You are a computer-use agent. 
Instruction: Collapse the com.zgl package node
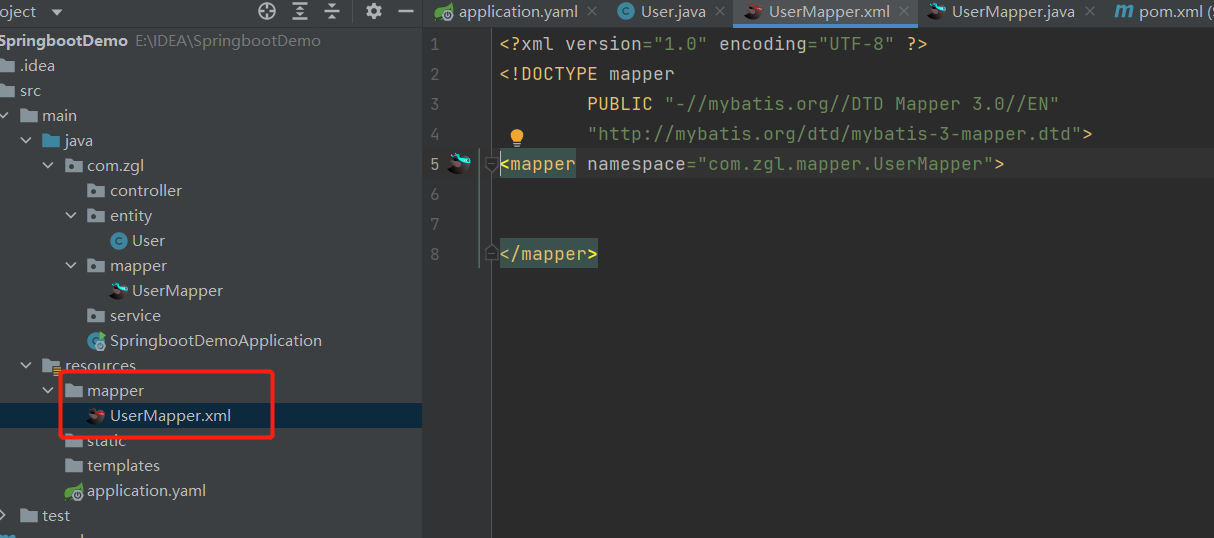coord(48,166)
